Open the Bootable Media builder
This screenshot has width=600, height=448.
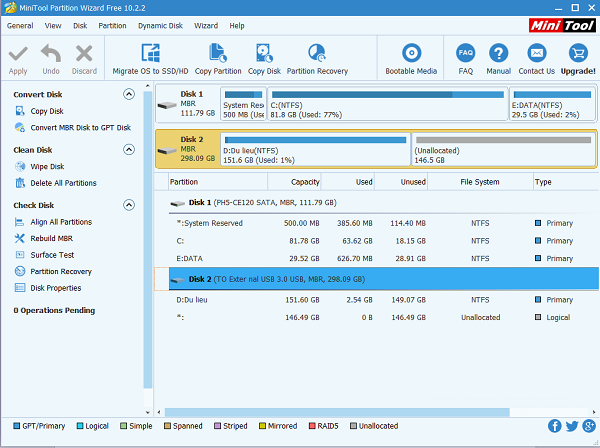click(x=412, y=53)
